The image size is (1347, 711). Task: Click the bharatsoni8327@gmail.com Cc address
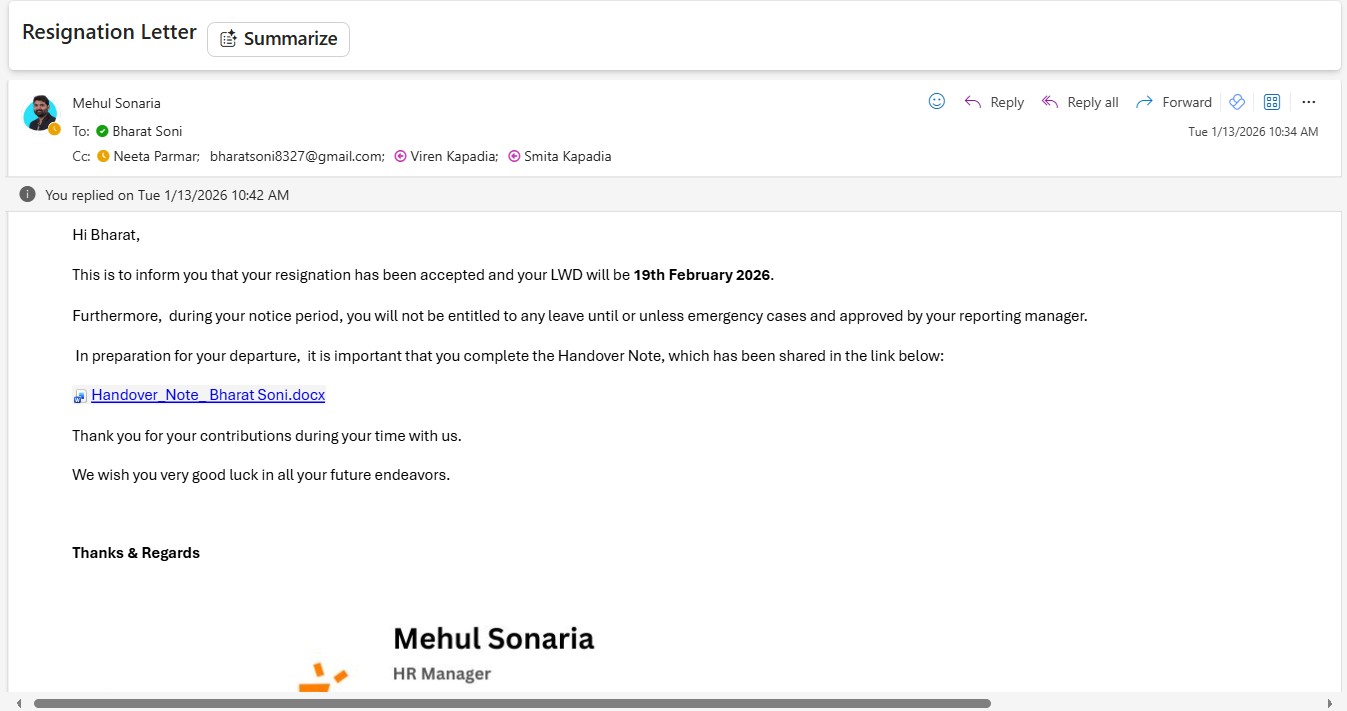click(x=297, y=156)
